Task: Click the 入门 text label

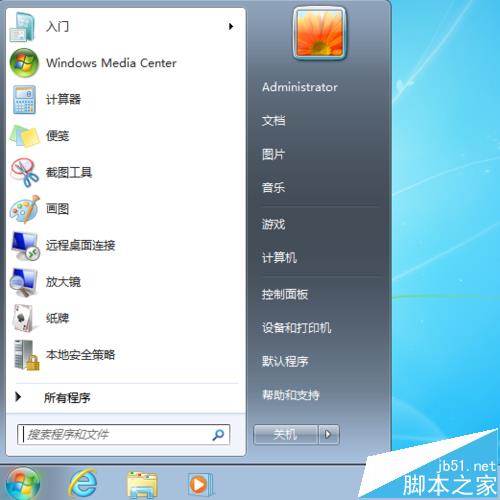Action: 58,26
